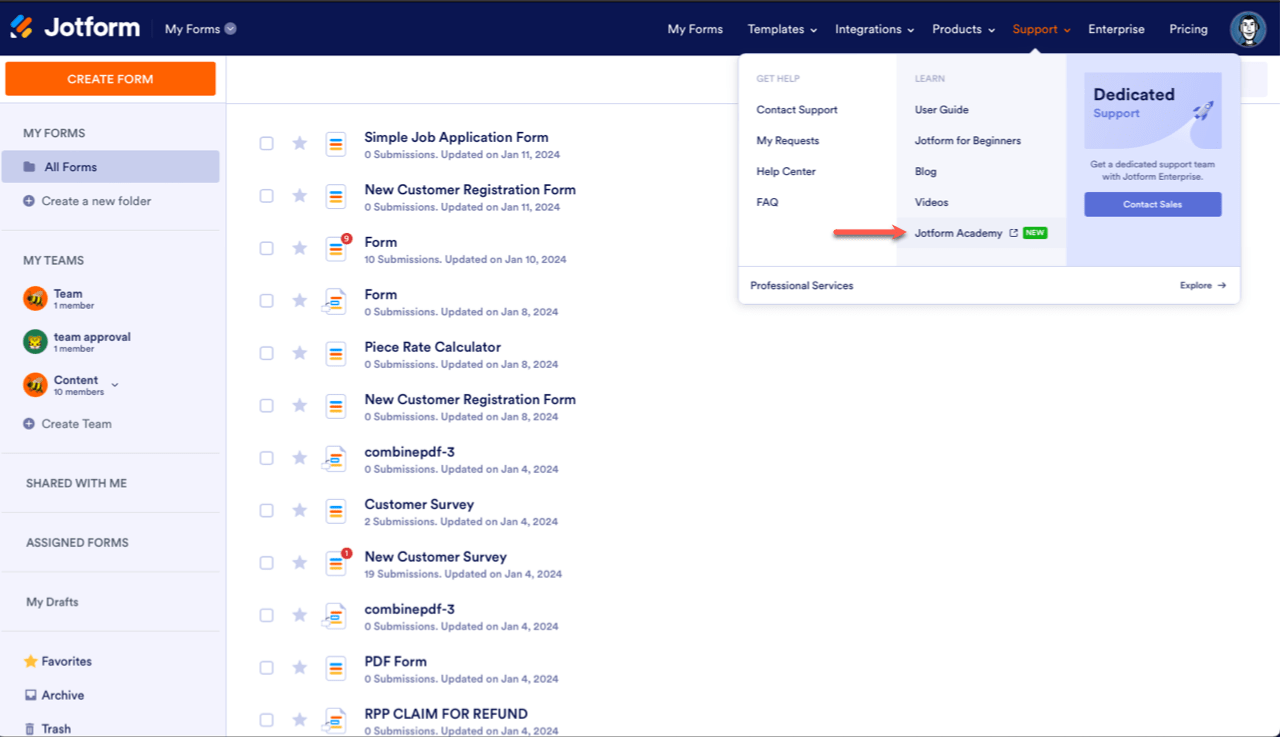Star the Simple Job Application Form

[x=299, y=143]
